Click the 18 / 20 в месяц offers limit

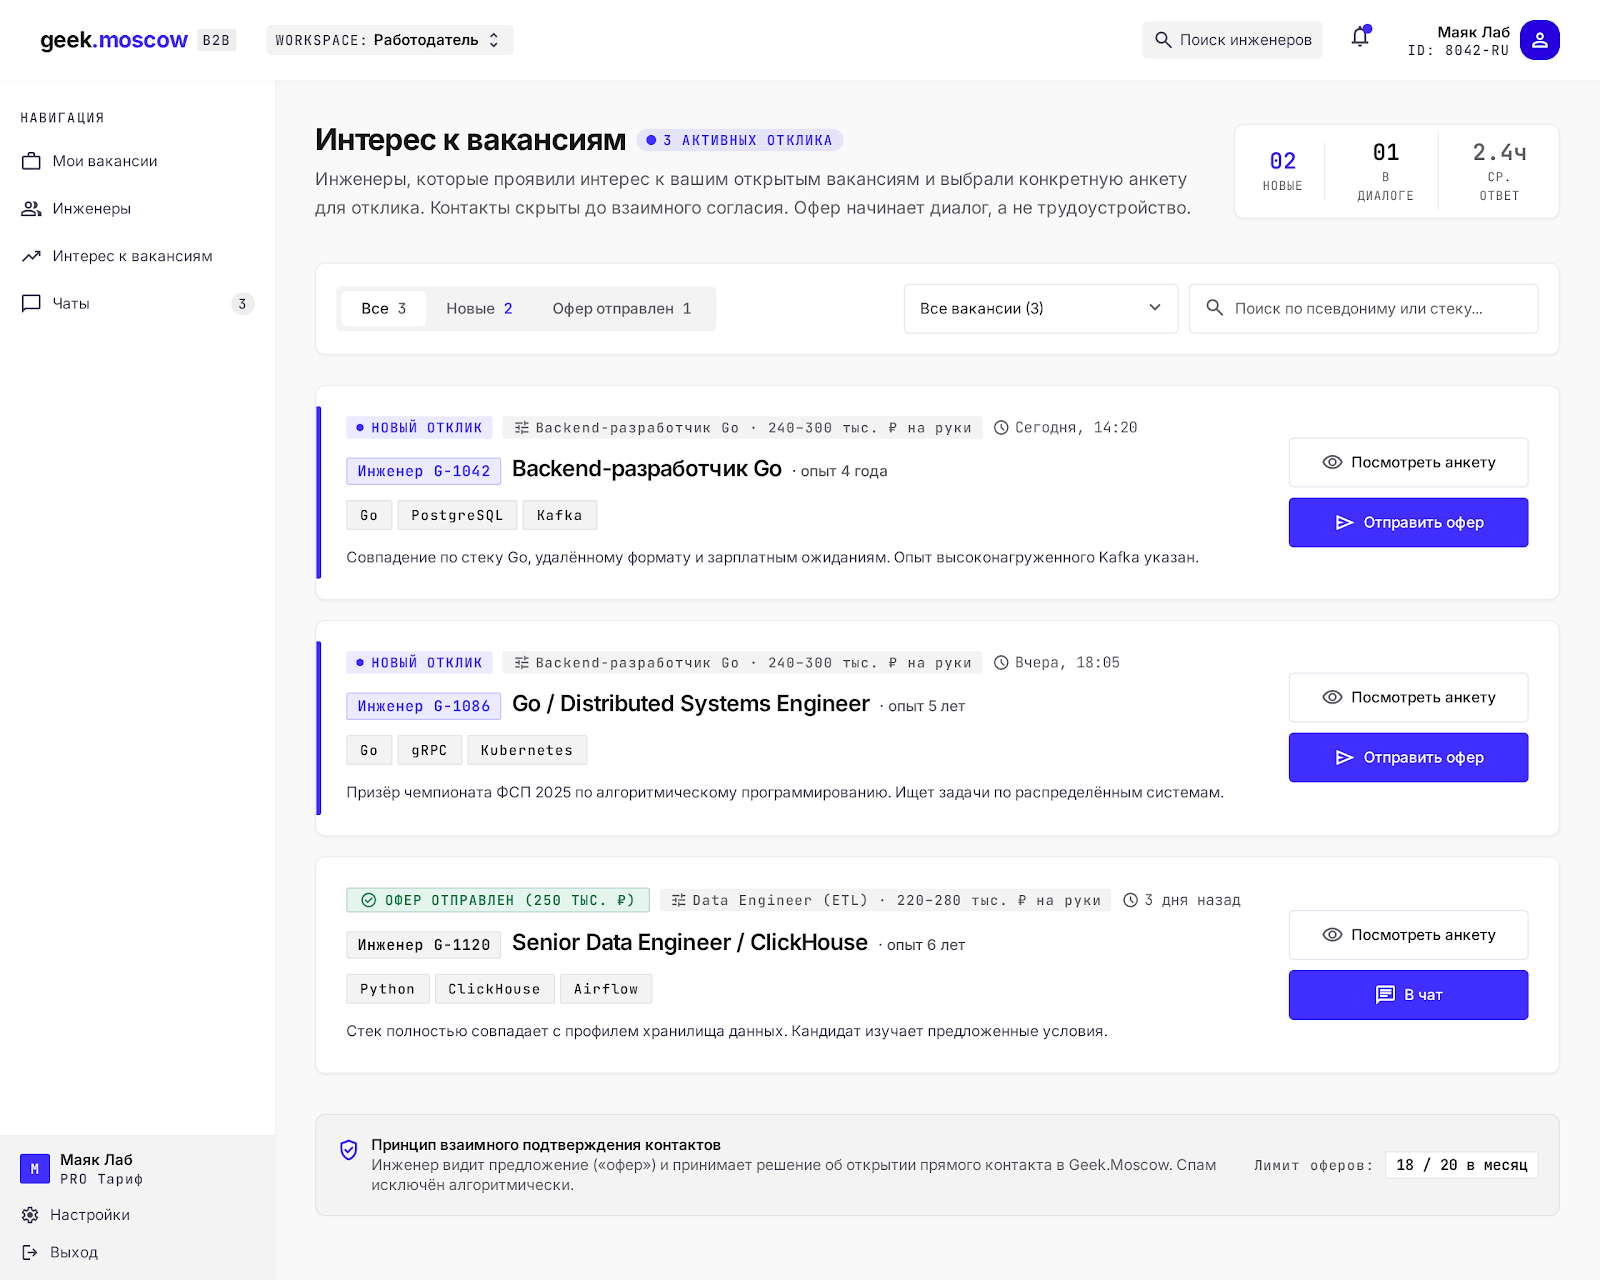coord(1461,1165)
